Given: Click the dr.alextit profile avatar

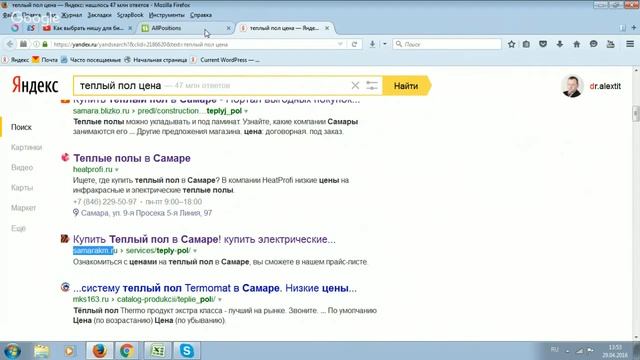Looking at the screenshot, I should pos(572,86).
